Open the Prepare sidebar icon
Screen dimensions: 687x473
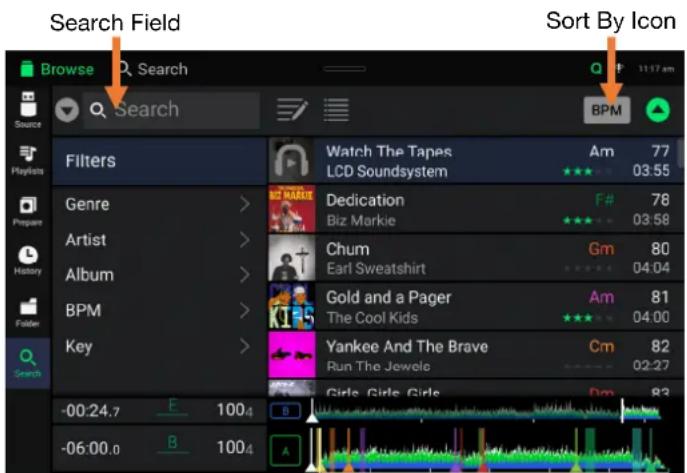(x=28, y=211)
